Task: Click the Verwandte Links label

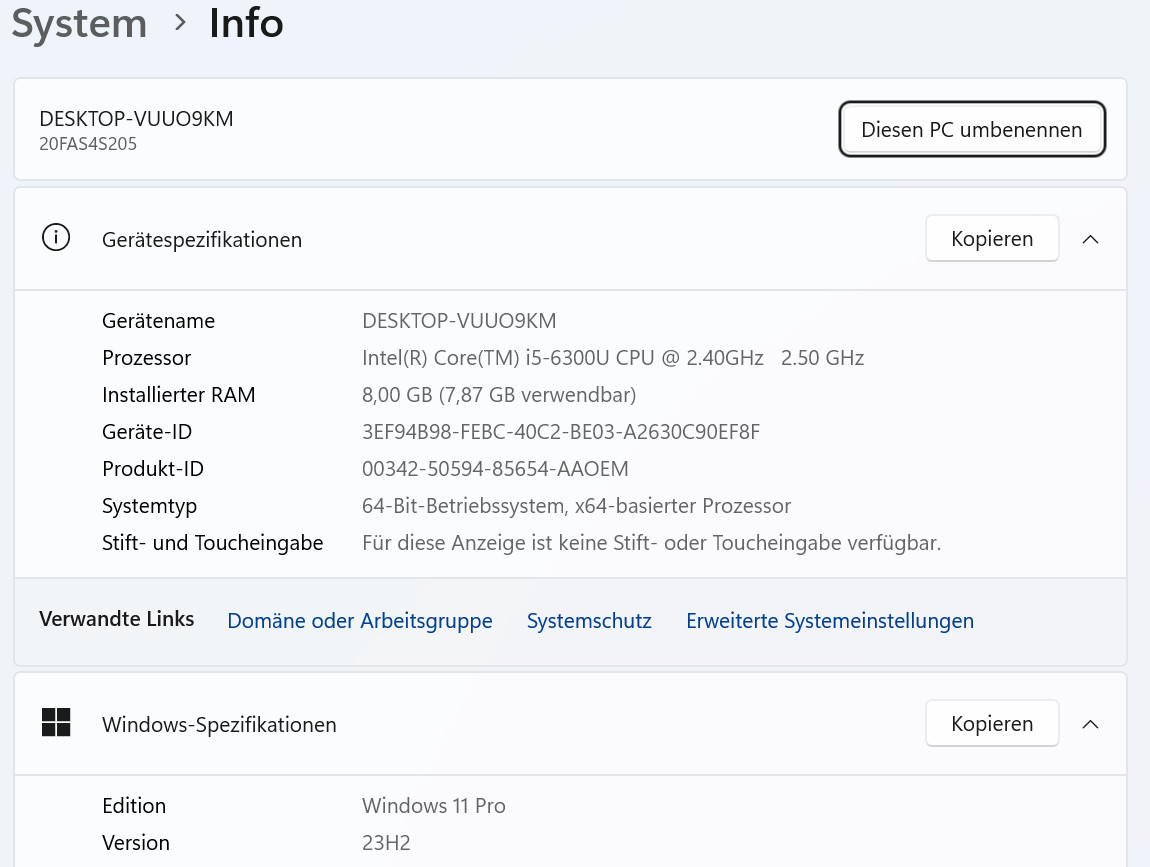Action: pyautogui.click(x=117, y=619)
